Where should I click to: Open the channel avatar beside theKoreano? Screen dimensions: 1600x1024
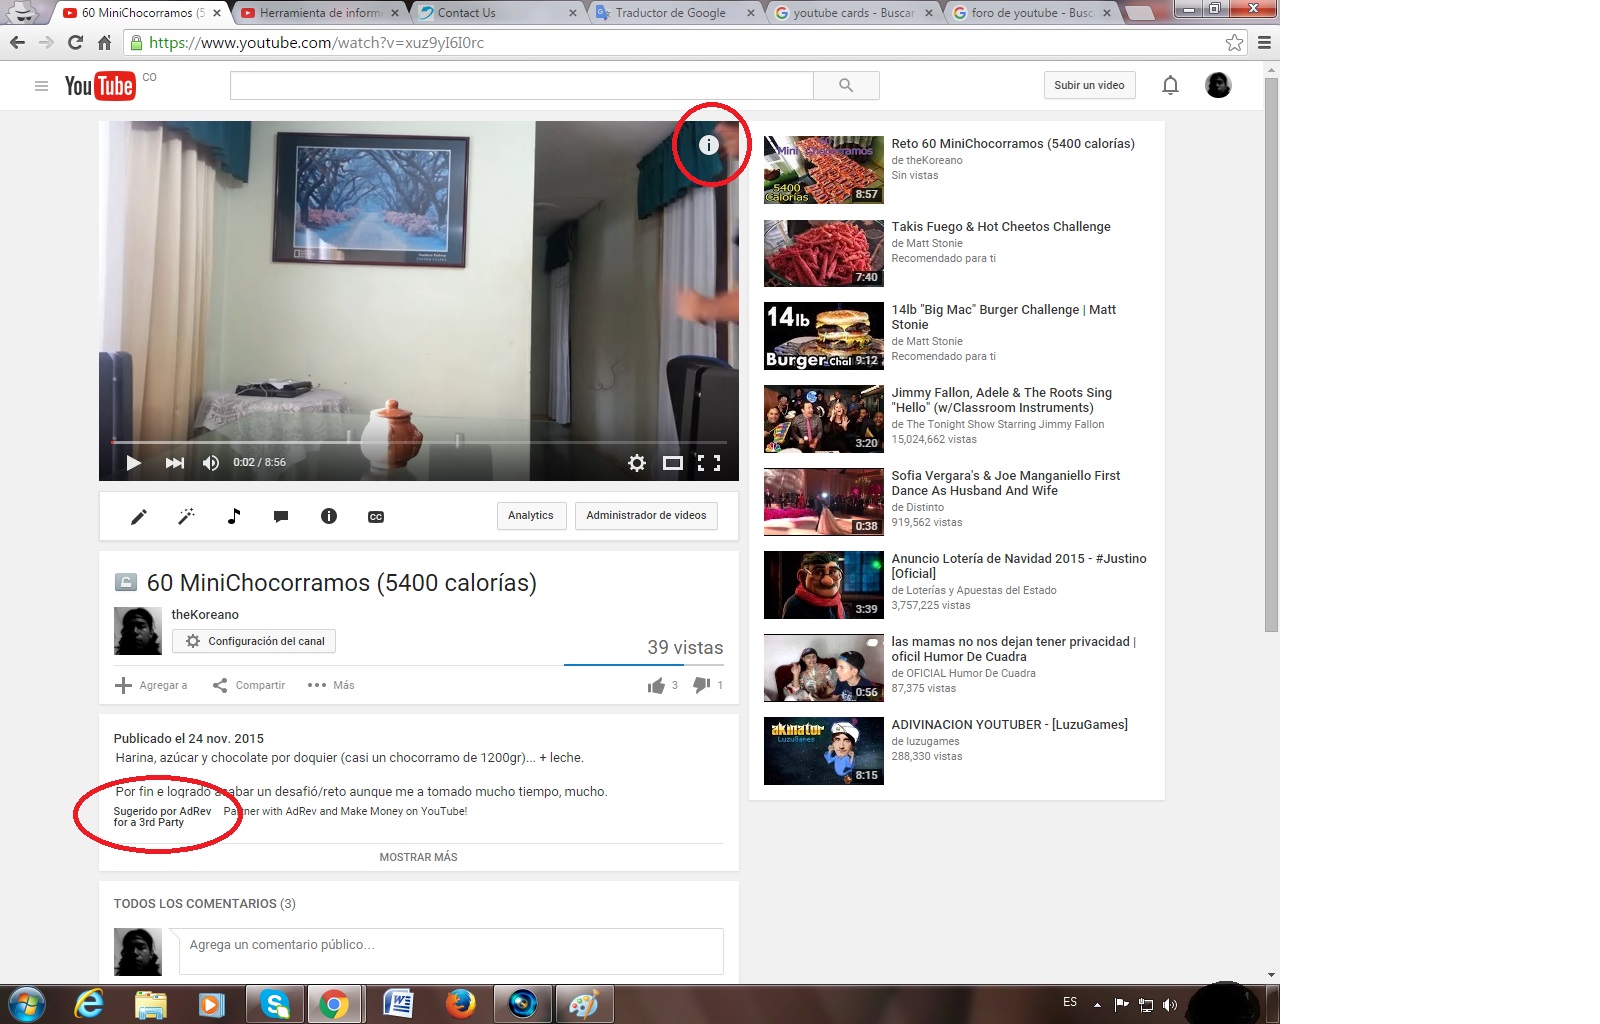click(138, 631)
